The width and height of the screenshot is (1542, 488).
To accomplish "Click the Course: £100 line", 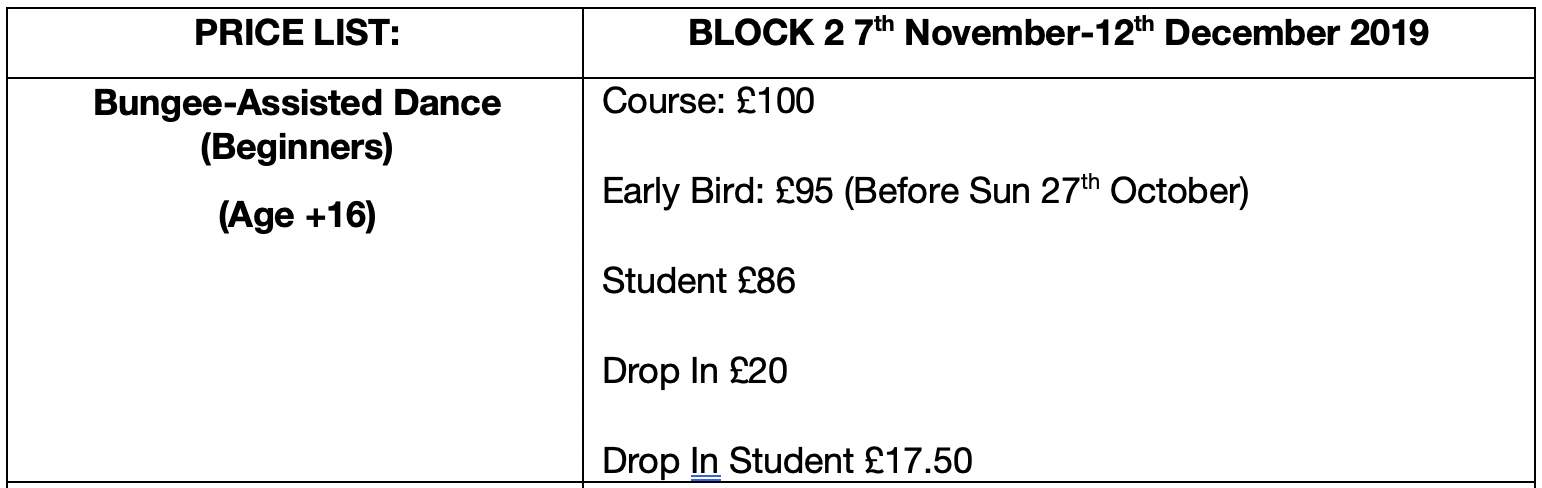I will click(x=708, y=101).
